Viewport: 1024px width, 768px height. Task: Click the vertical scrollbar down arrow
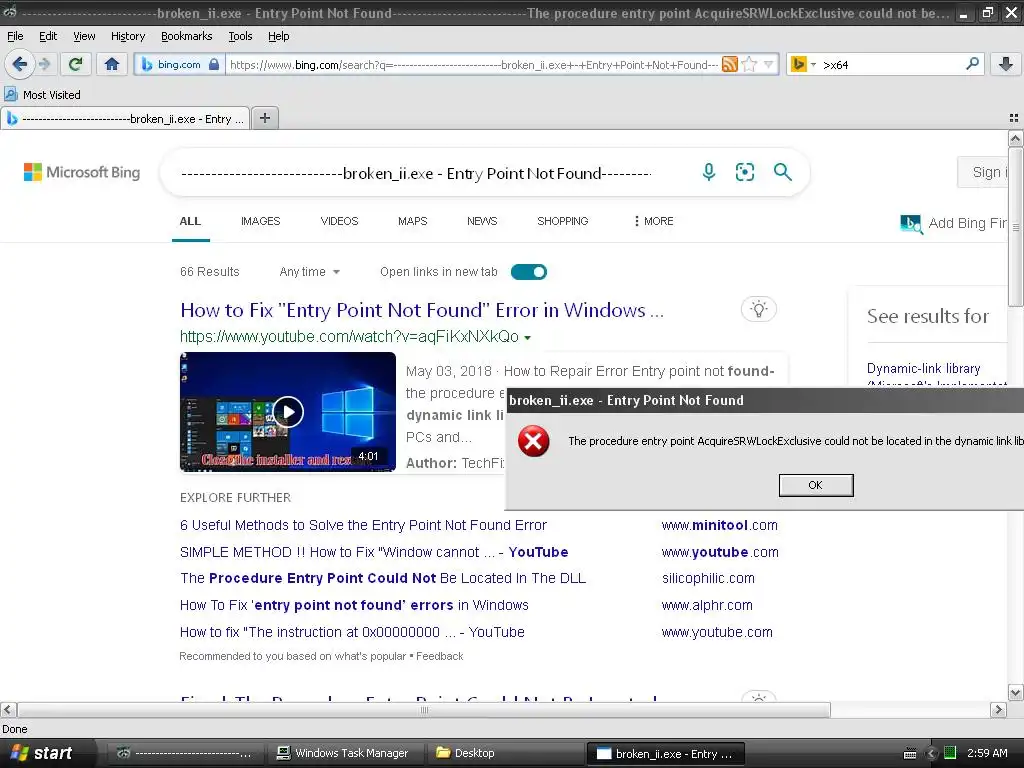pyautogui.click(x=1016, y=693)
